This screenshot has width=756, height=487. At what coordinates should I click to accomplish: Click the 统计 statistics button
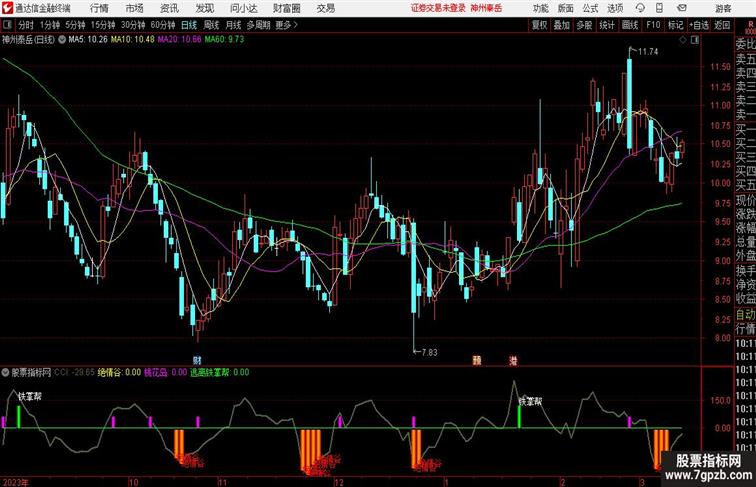(607, 25)
